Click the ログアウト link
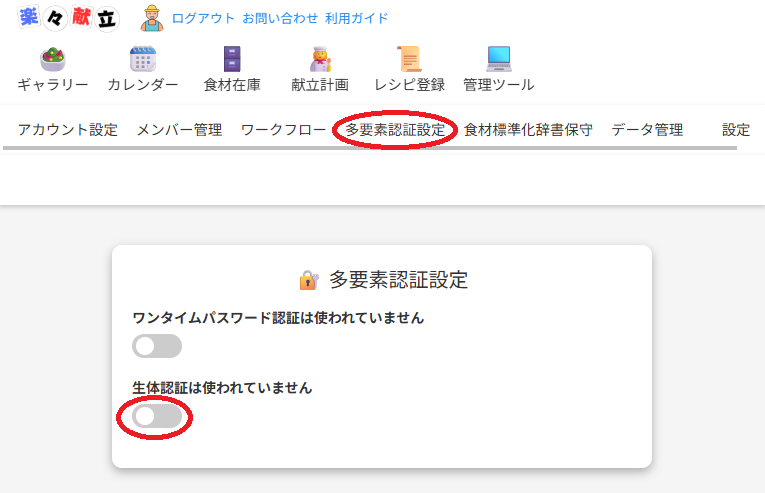The height and width of the screenshot is (493, 765). 203,19
